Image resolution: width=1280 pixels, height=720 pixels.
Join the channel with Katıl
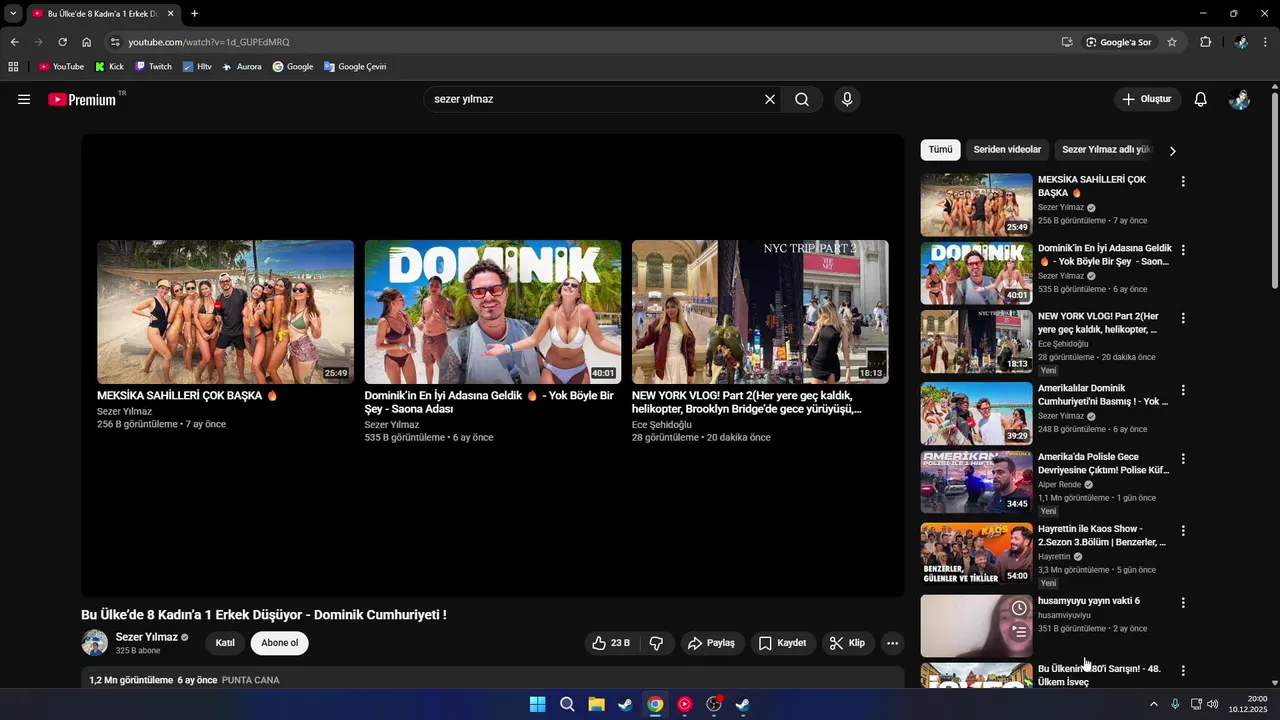(x=225, y=643)
